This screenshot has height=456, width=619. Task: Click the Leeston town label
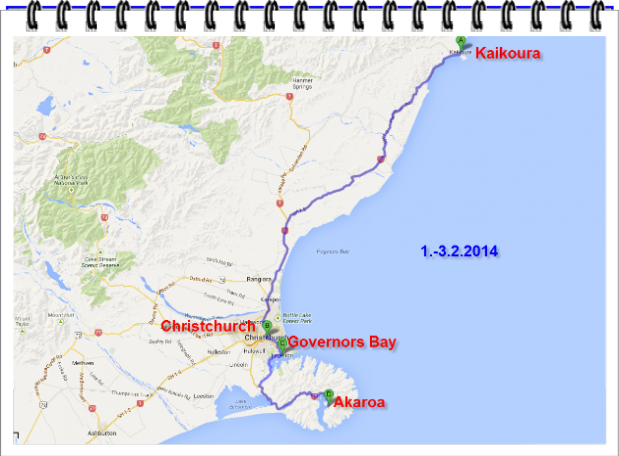click(x=204, y=396)
